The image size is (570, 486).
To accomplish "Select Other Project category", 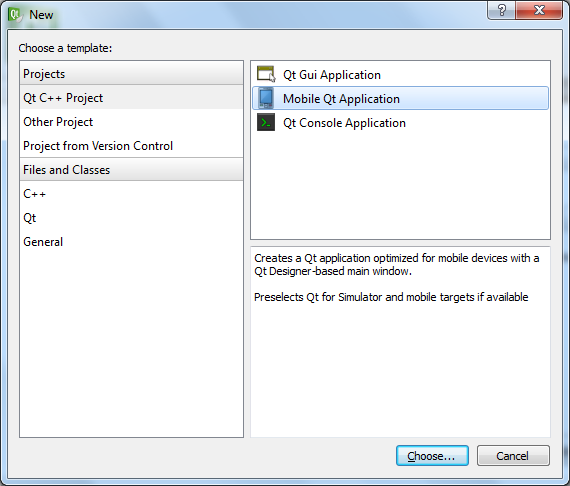I will (131, 122).
